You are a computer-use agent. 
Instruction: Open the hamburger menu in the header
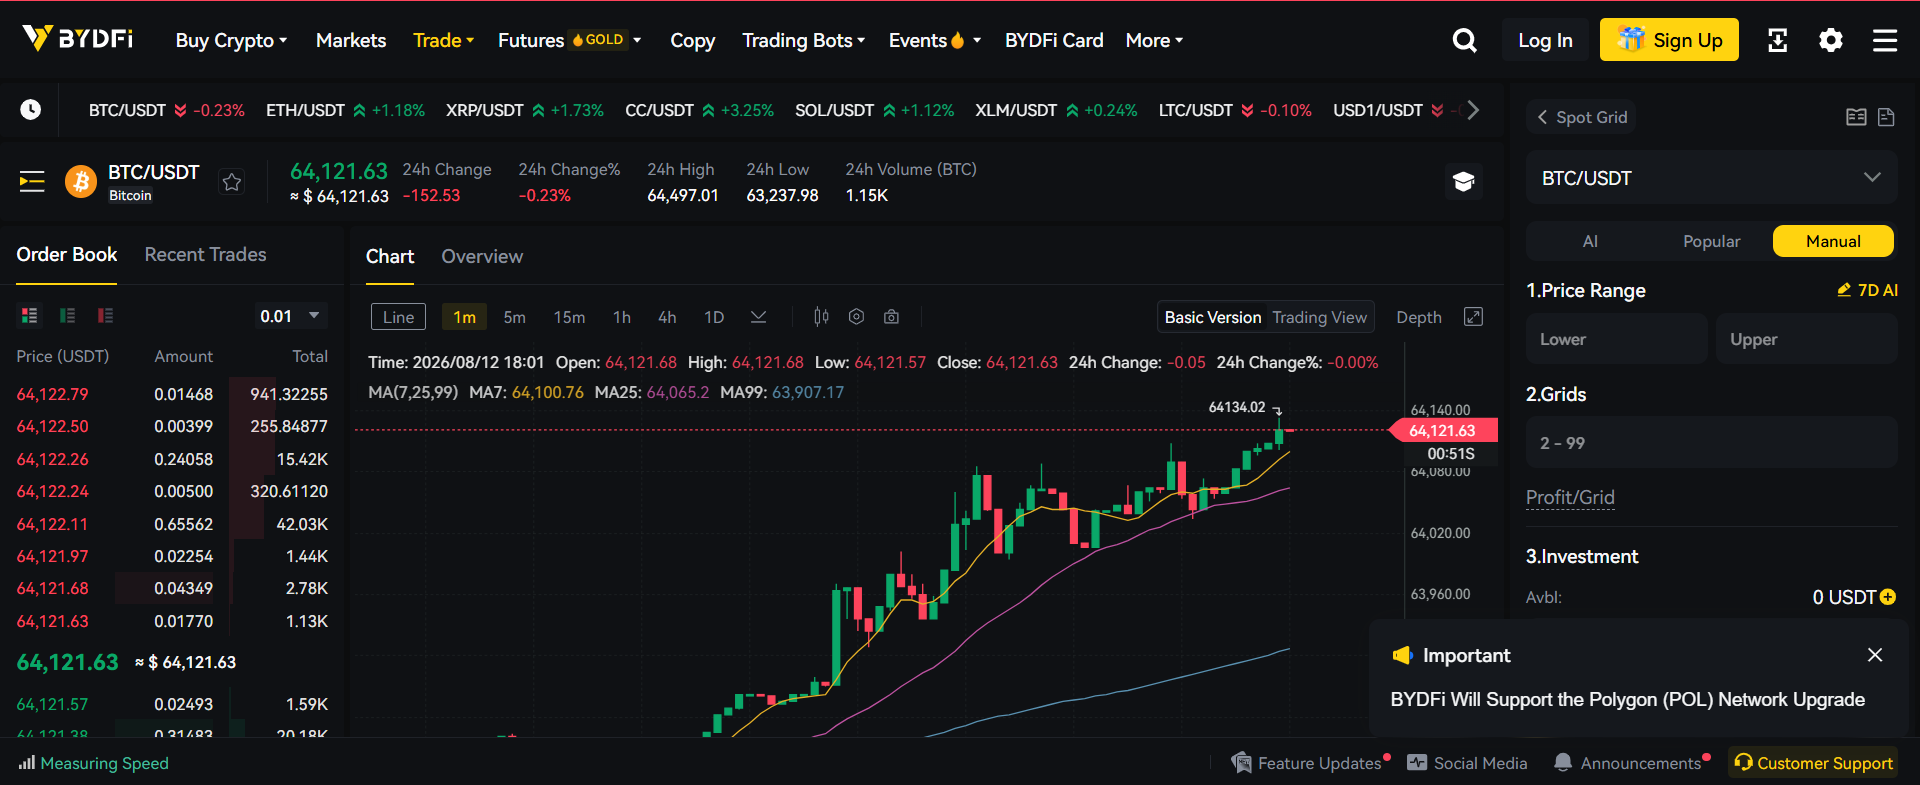click(1885, 40)
